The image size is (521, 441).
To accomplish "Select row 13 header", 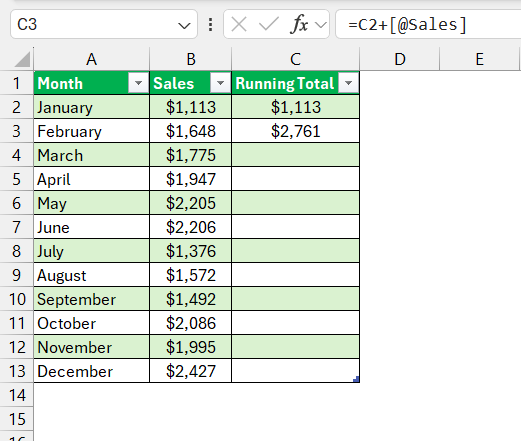I will [x=17, y=371].
